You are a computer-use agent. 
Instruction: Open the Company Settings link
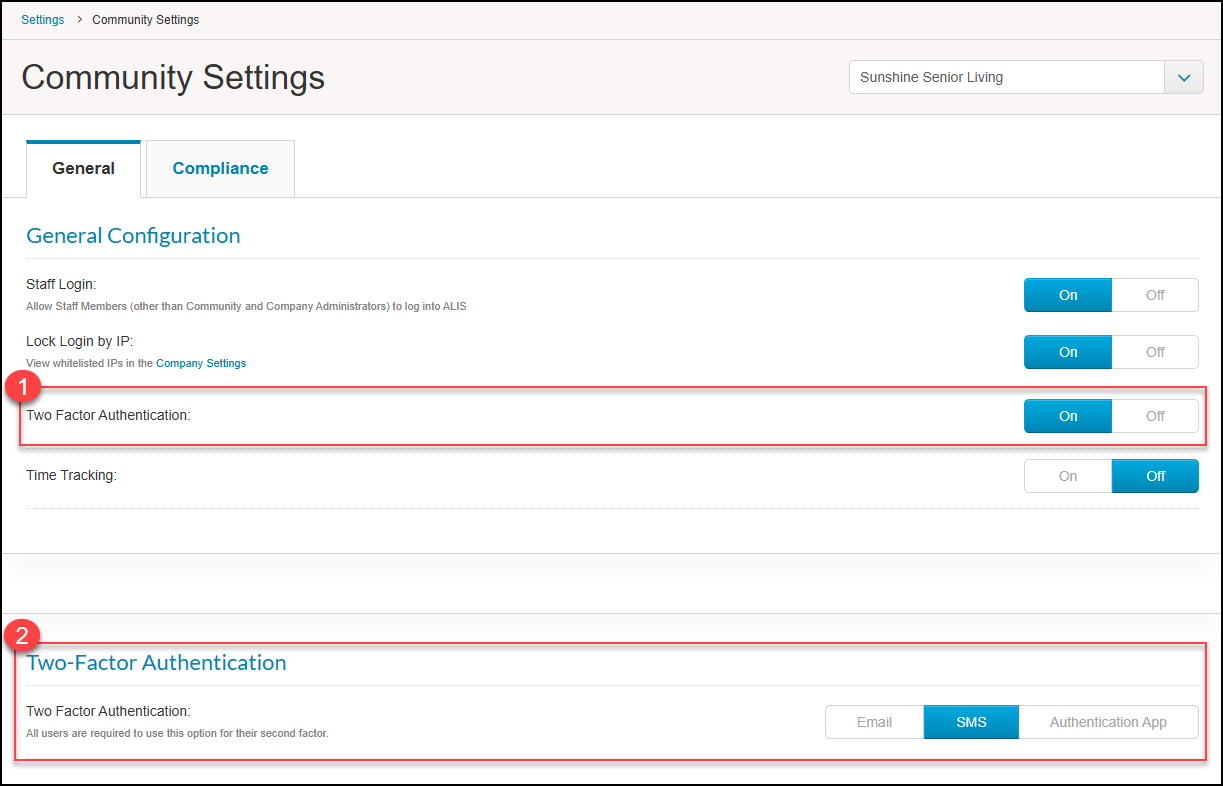pyautogui.click(x=201, y=363)
